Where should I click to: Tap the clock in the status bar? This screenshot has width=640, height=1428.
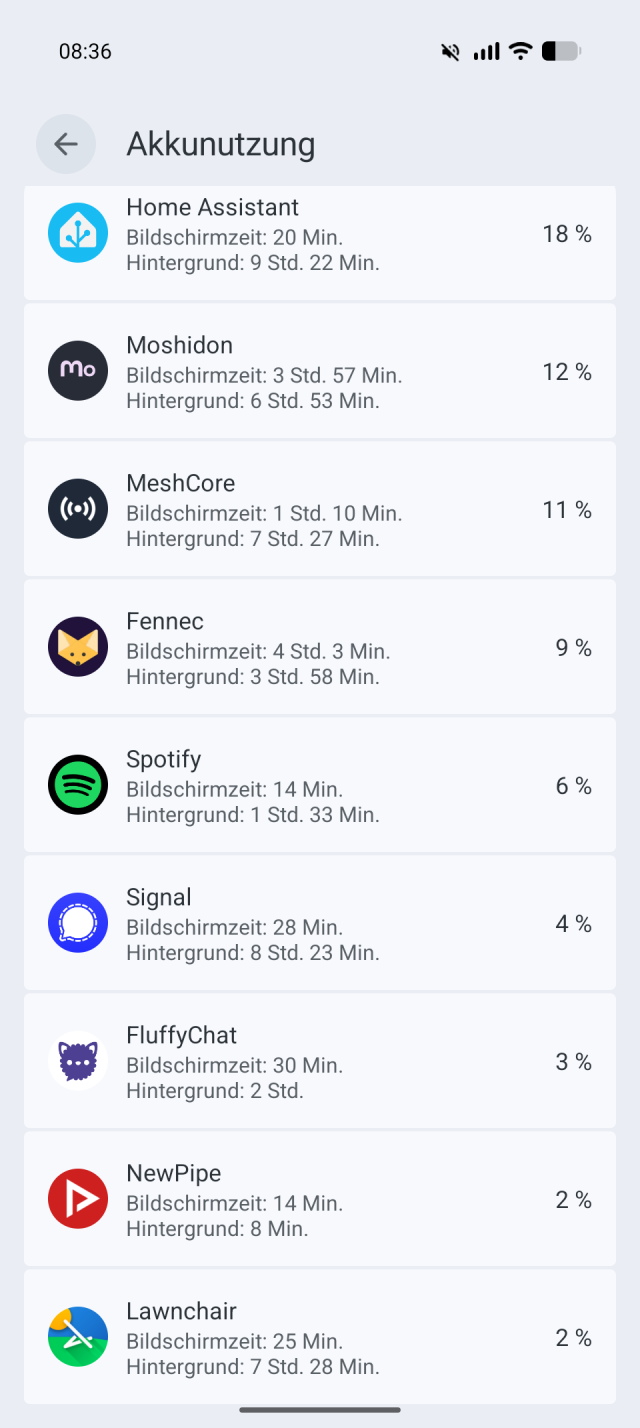tap(84, 51)
